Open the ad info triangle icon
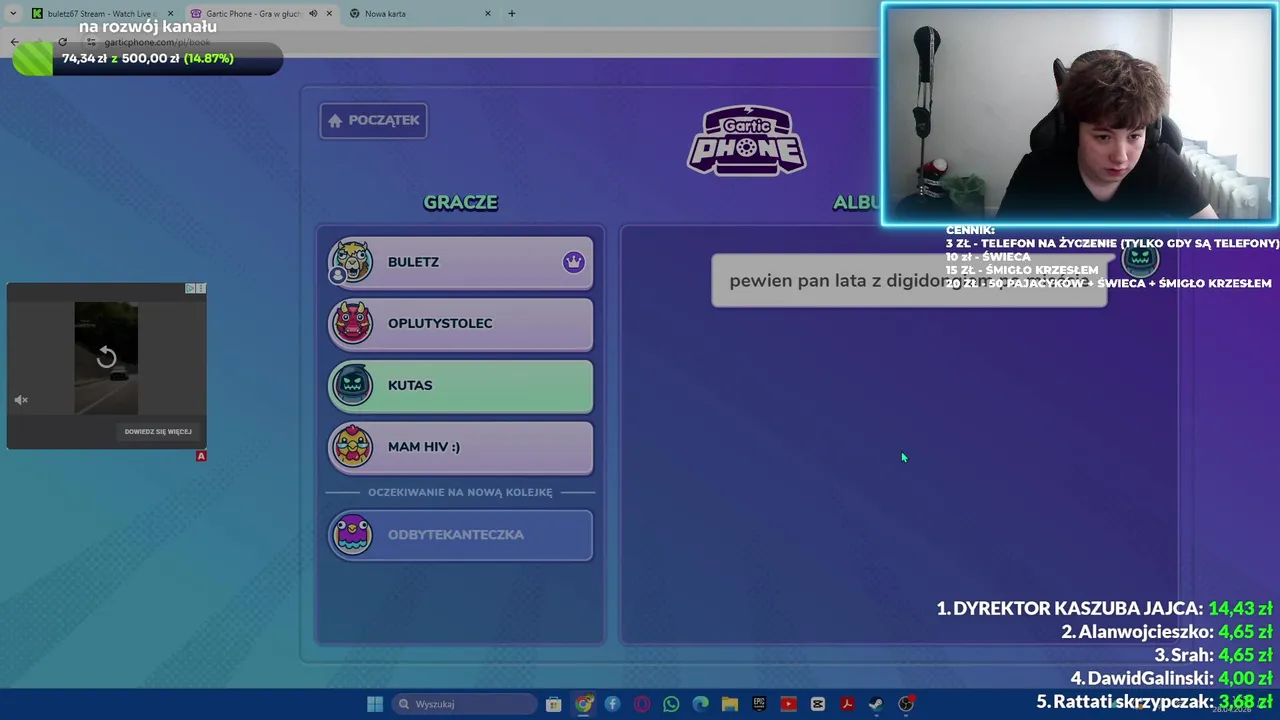 pyautogui.click(x=190, y=288)
